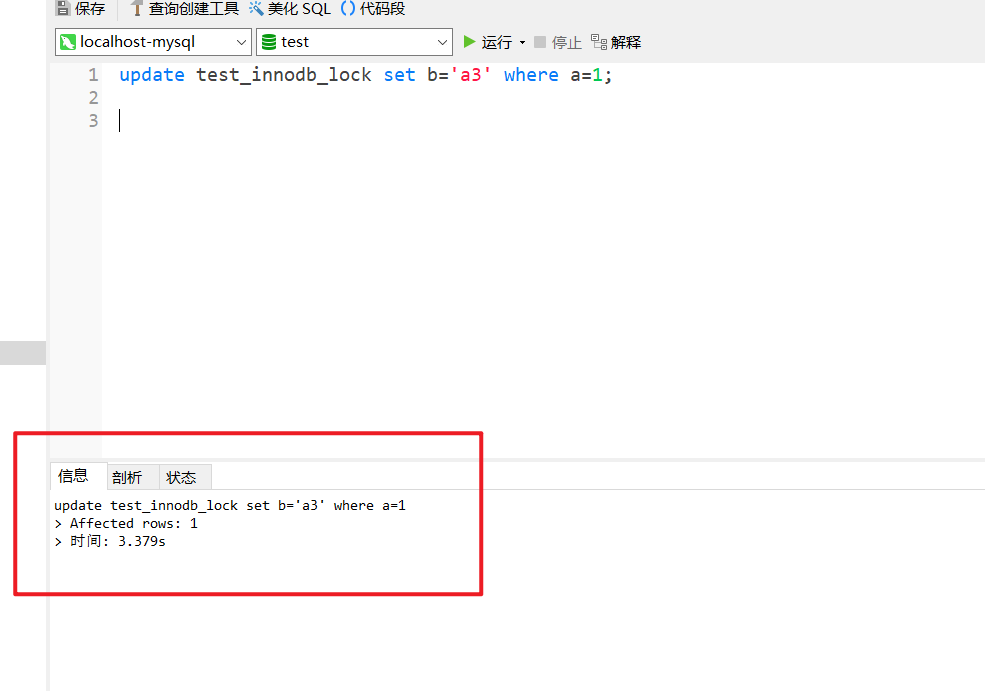Click the 'set' keyword in the editor

pos(400,75)
